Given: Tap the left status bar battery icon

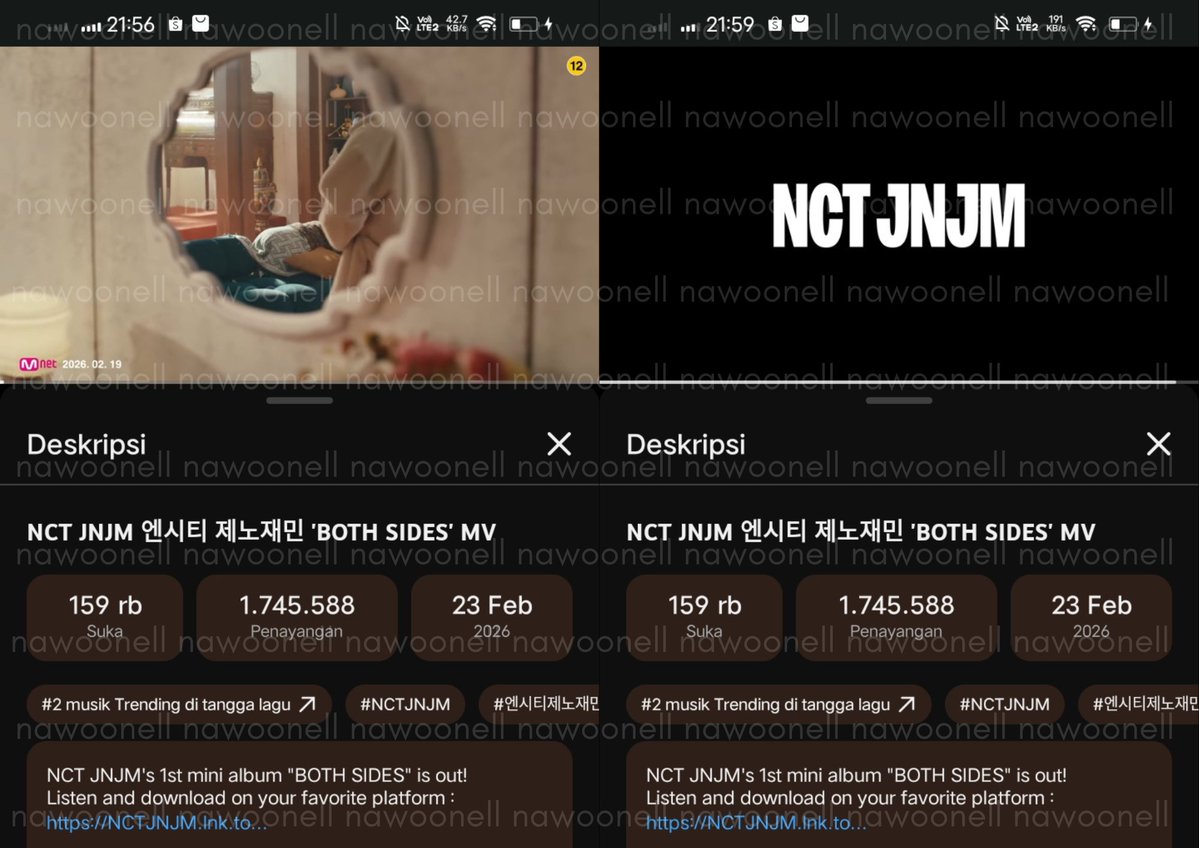Looking at the screenshot, I should [x=524, y=24].
